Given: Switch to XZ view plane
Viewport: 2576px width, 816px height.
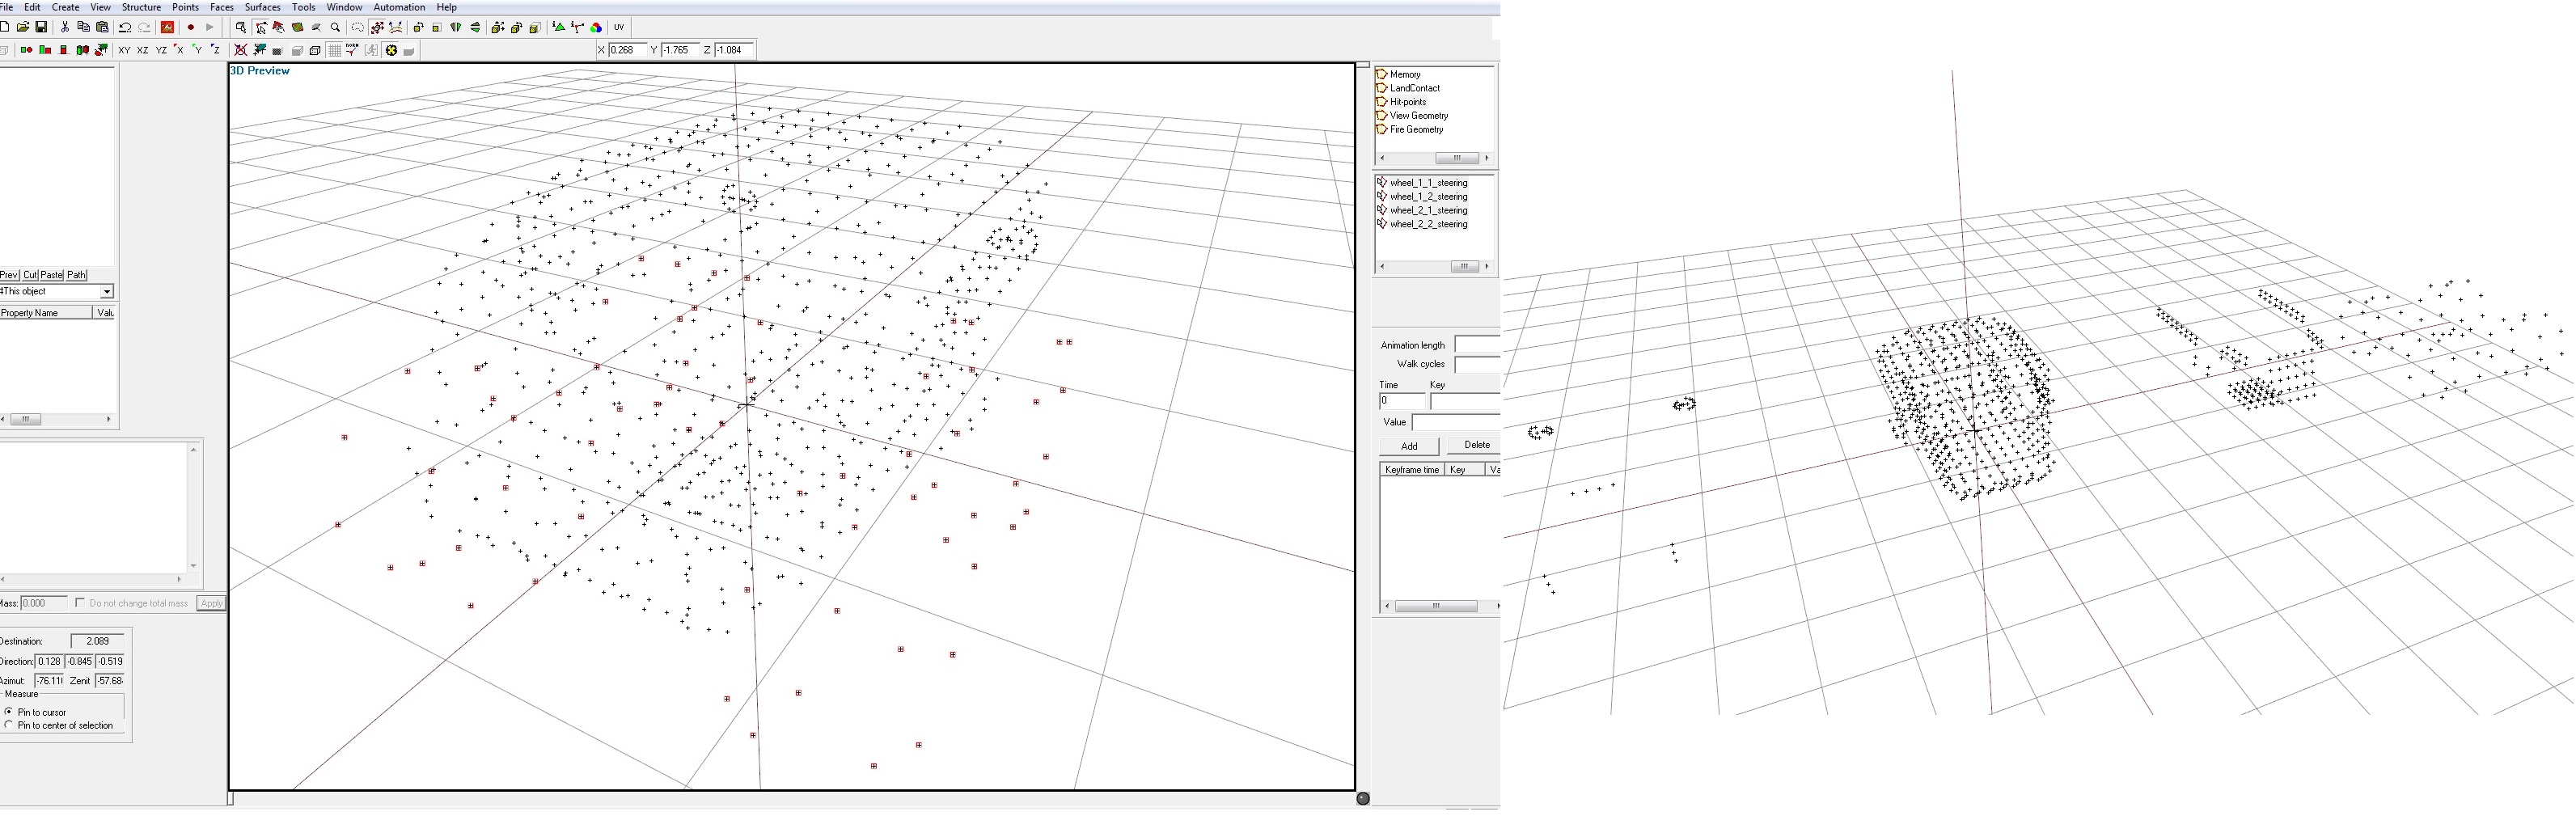Looking at the screenshot, I should pos(143,50).
